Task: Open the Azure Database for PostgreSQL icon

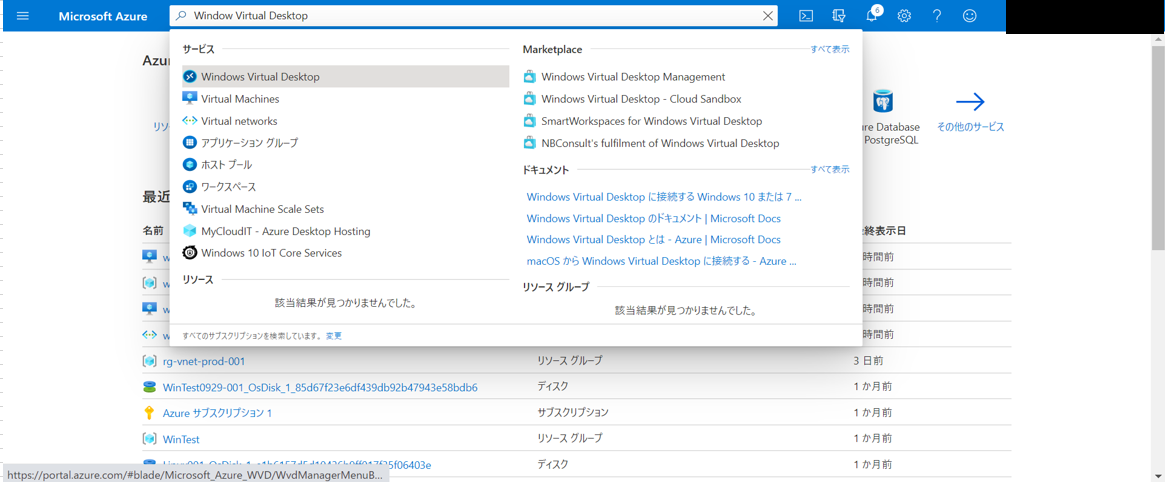Action: pyautogui.click(x=883, y=102)
